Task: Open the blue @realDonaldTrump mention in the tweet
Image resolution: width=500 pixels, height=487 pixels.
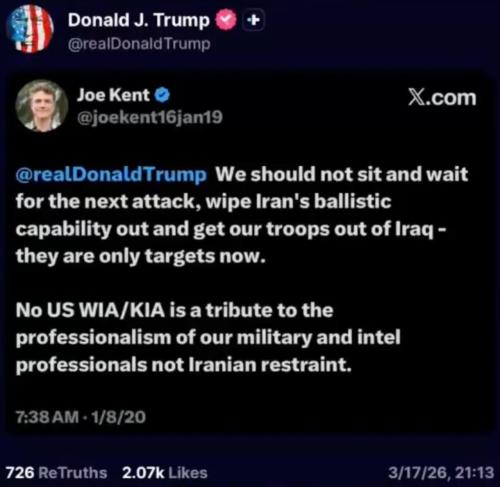Action: point(111,174)
